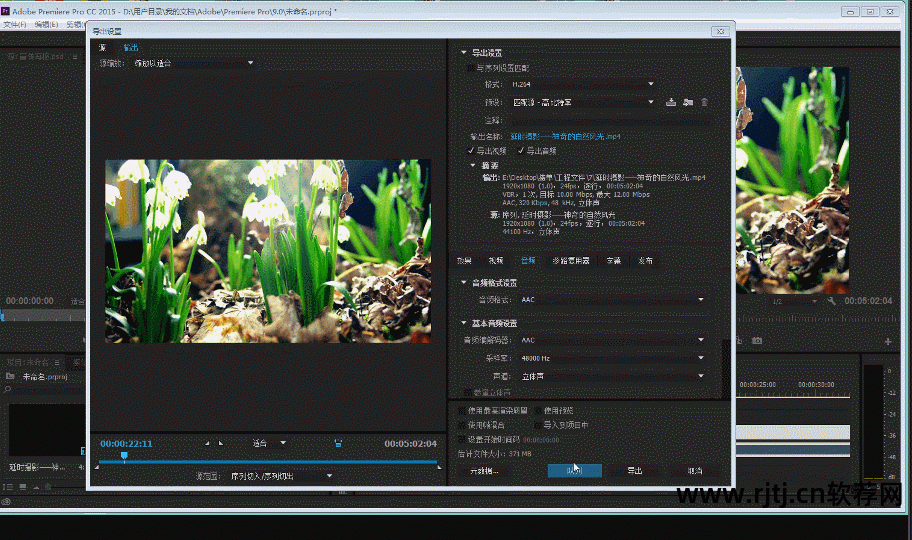912x540 pixels.
Task: Click the blue preview timeline bar
Action: click(x=268, y=462)
